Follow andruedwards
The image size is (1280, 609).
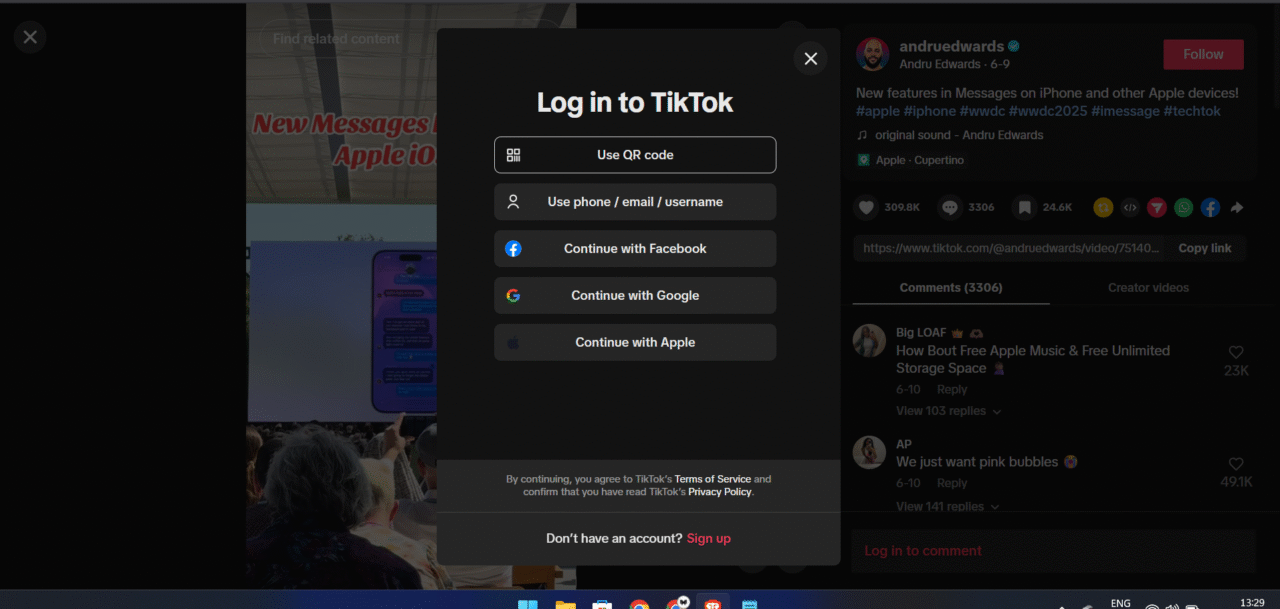click(1203, 54)
